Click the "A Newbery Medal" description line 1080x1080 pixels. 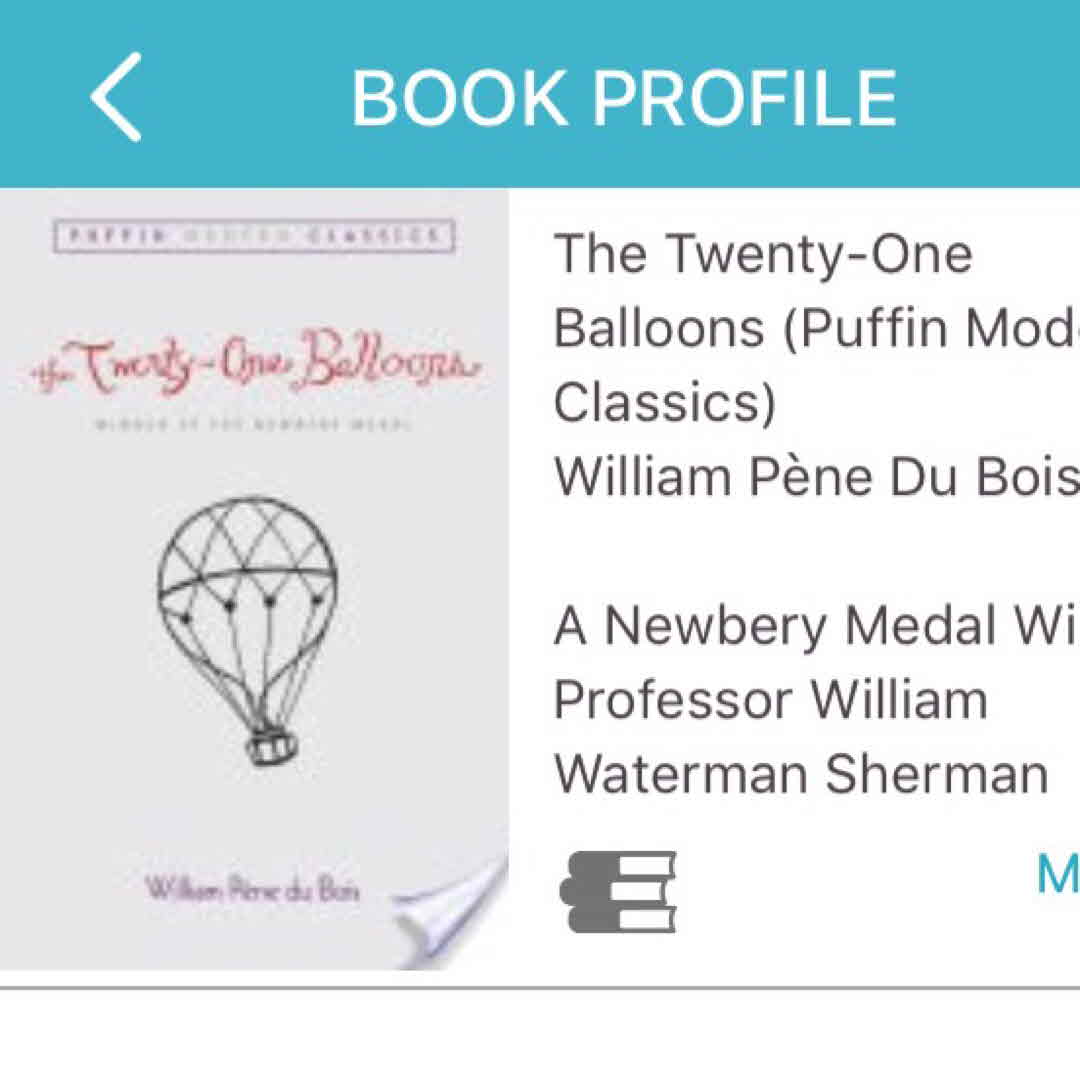pyautogui.click(x=815, y=627)
